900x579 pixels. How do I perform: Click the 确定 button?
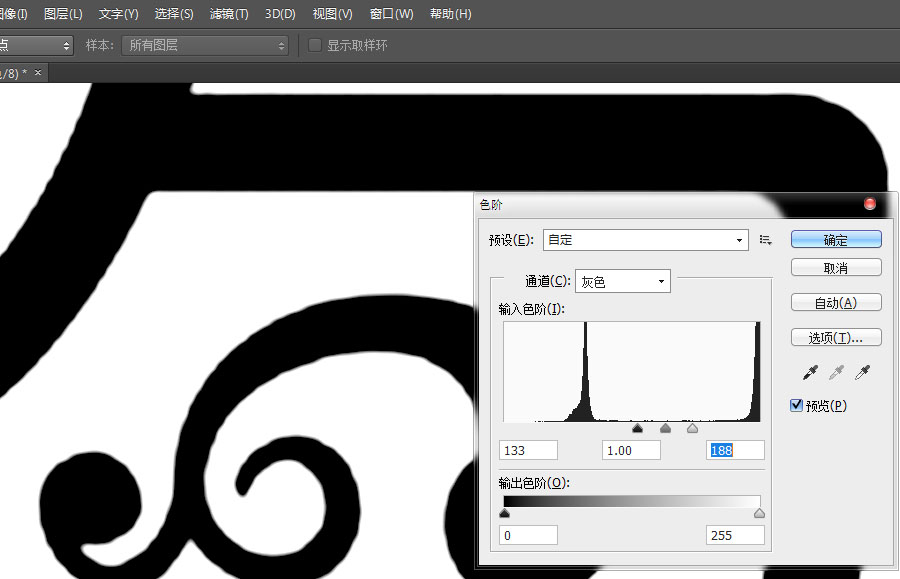pyautogui.click(x=836, y=240)
